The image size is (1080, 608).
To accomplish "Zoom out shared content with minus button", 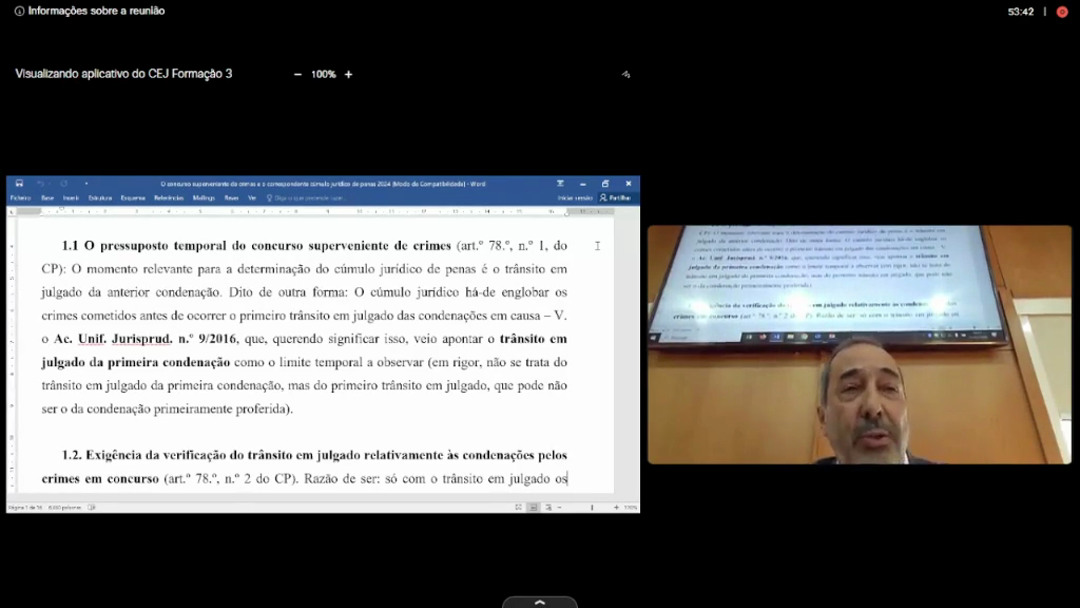I will click(297, 74).
